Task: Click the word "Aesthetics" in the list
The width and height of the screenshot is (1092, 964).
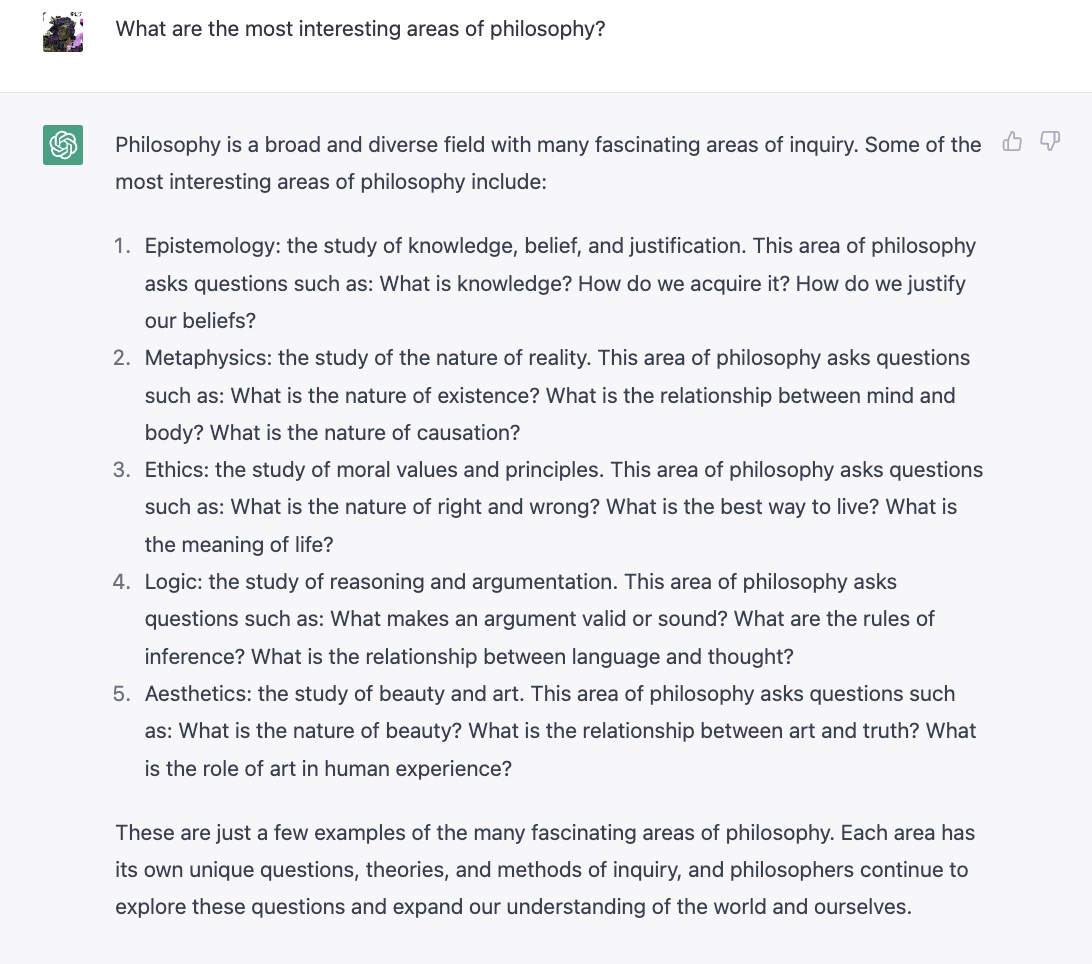Action: (197, 694)
